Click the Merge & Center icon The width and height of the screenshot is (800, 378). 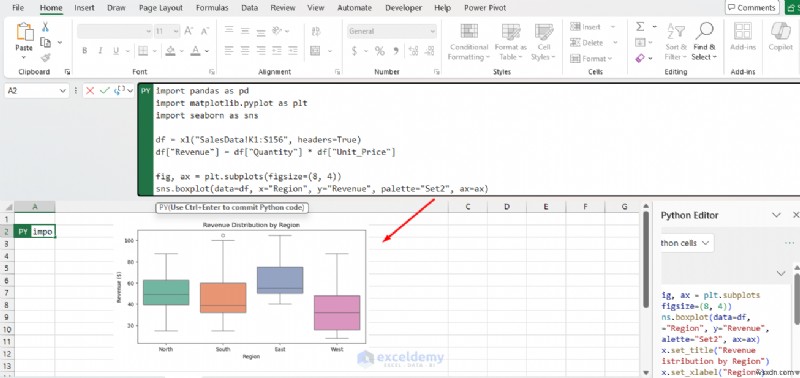(x=315, y=51)
